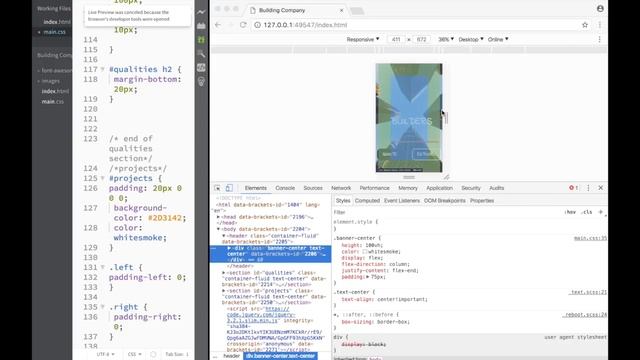
Task: Open the Online network throttling dropdown
Action: pyautogui.click(x=498, y=39)
